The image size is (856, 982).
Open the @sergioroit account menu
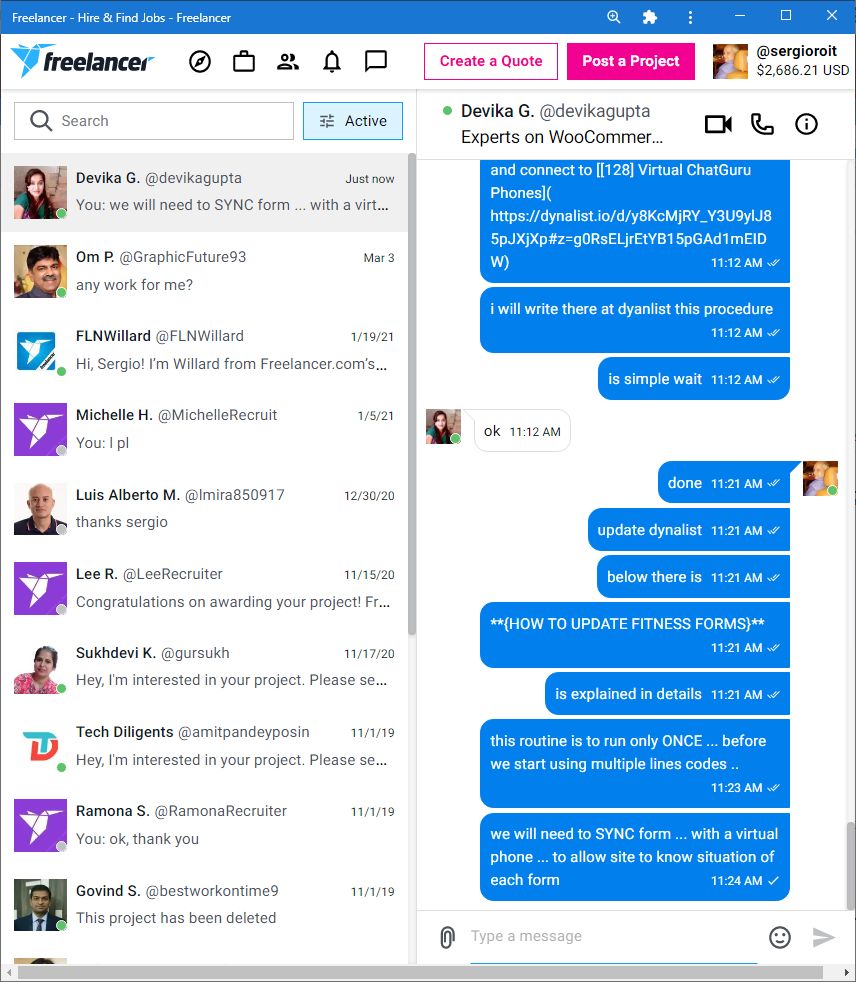[x=781, y=61]
